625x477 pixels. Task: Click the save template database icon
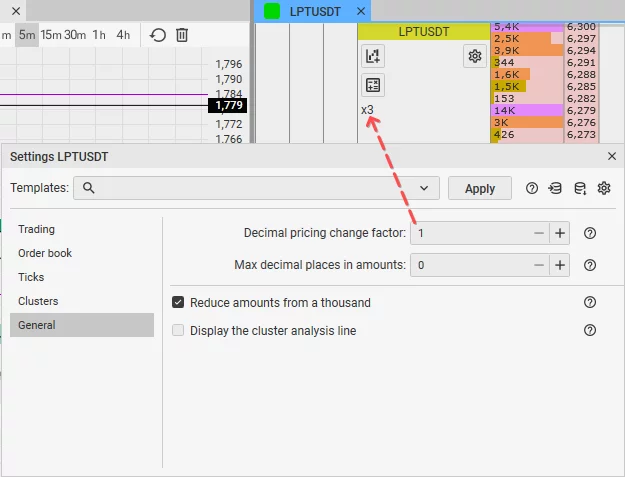click(x=580, y=188)
